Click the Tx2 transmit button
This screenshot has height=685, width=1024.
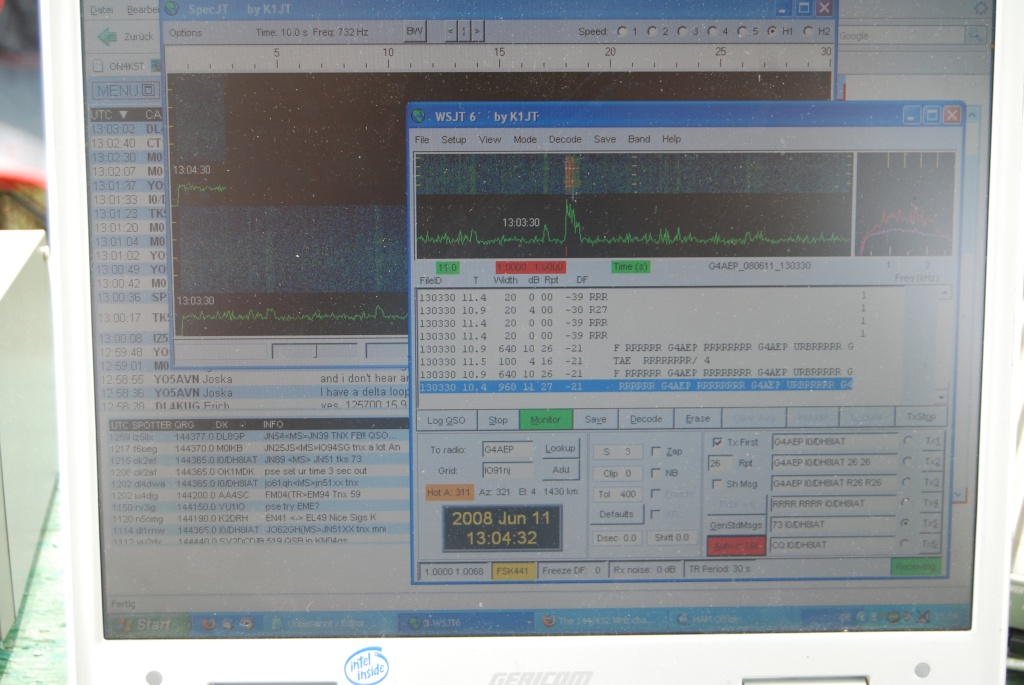[931, 462]
